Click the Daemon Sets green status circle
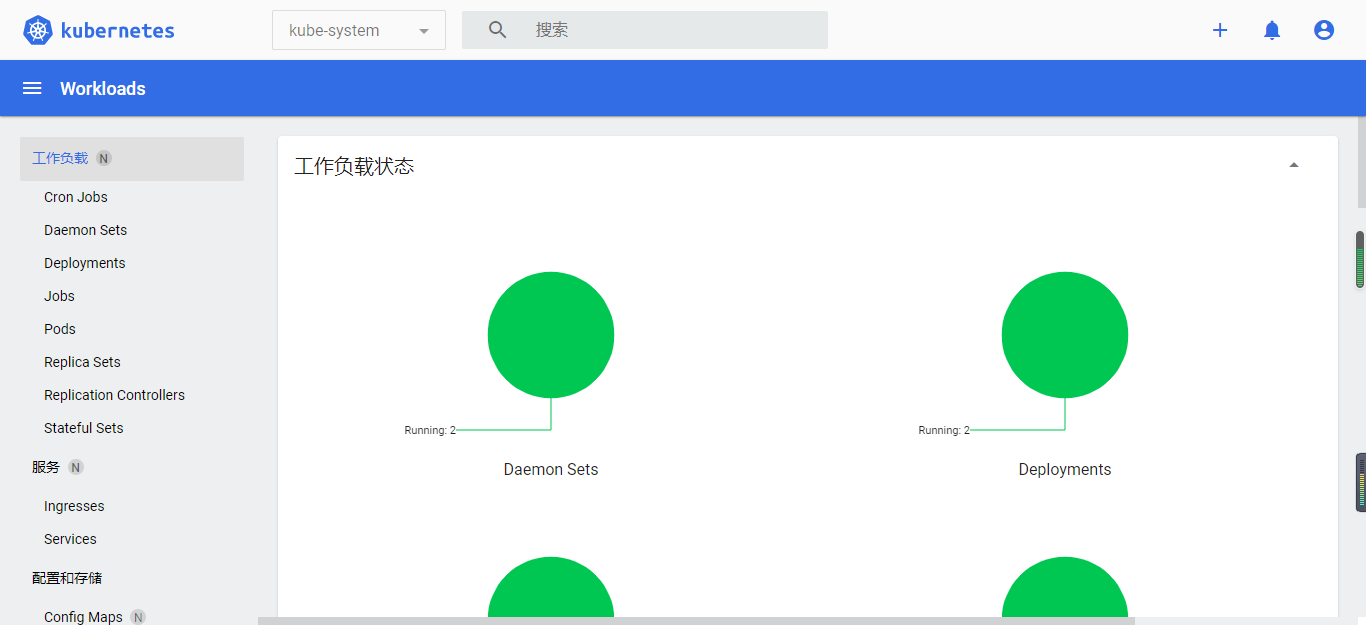This screenshot has height=625, width=1366. click(x=551, y=335)
